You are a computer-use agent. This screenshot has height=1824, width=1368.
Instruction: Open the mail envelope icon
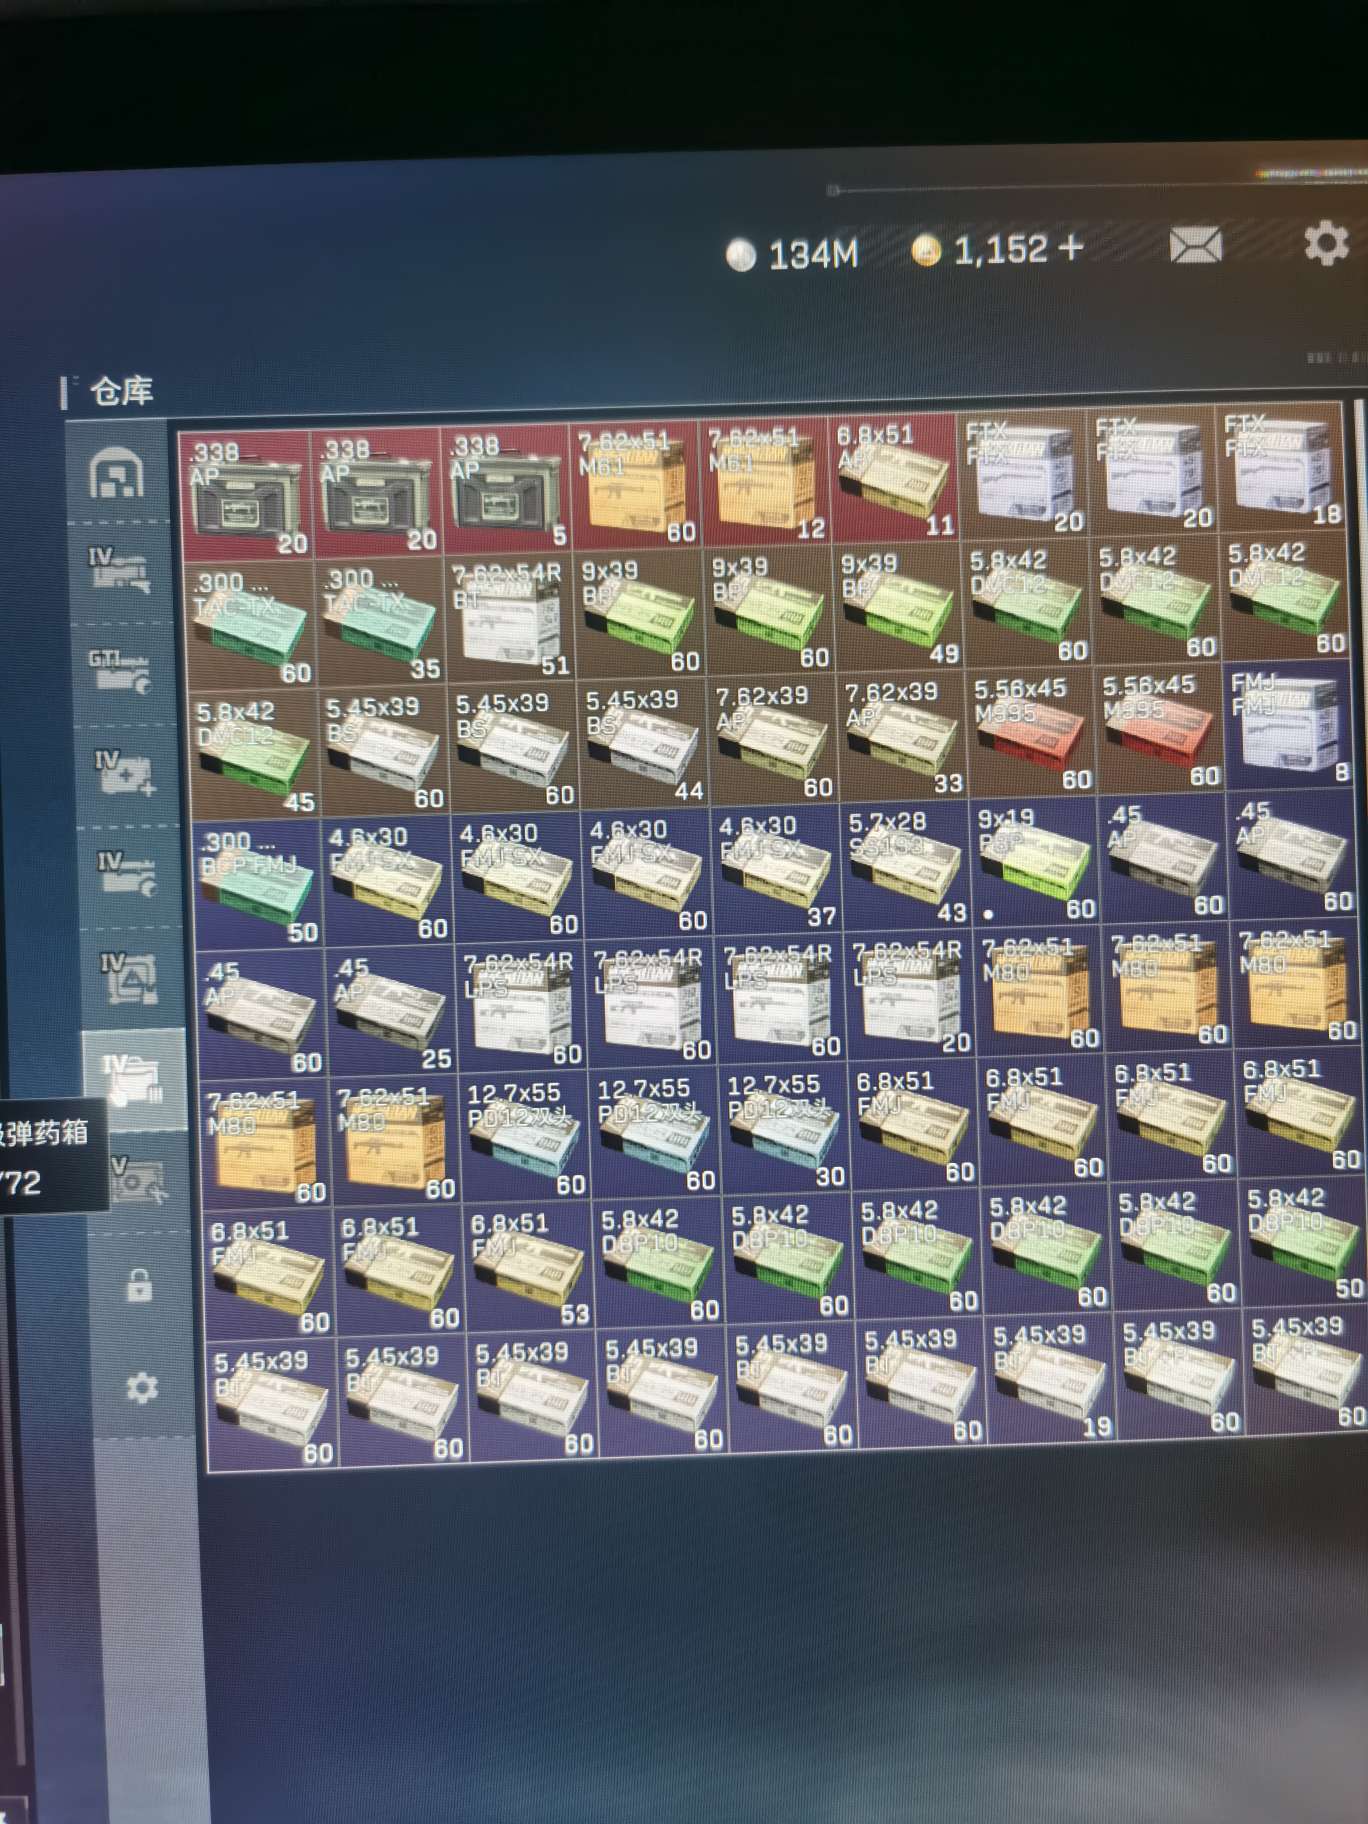click(1195, 245)
